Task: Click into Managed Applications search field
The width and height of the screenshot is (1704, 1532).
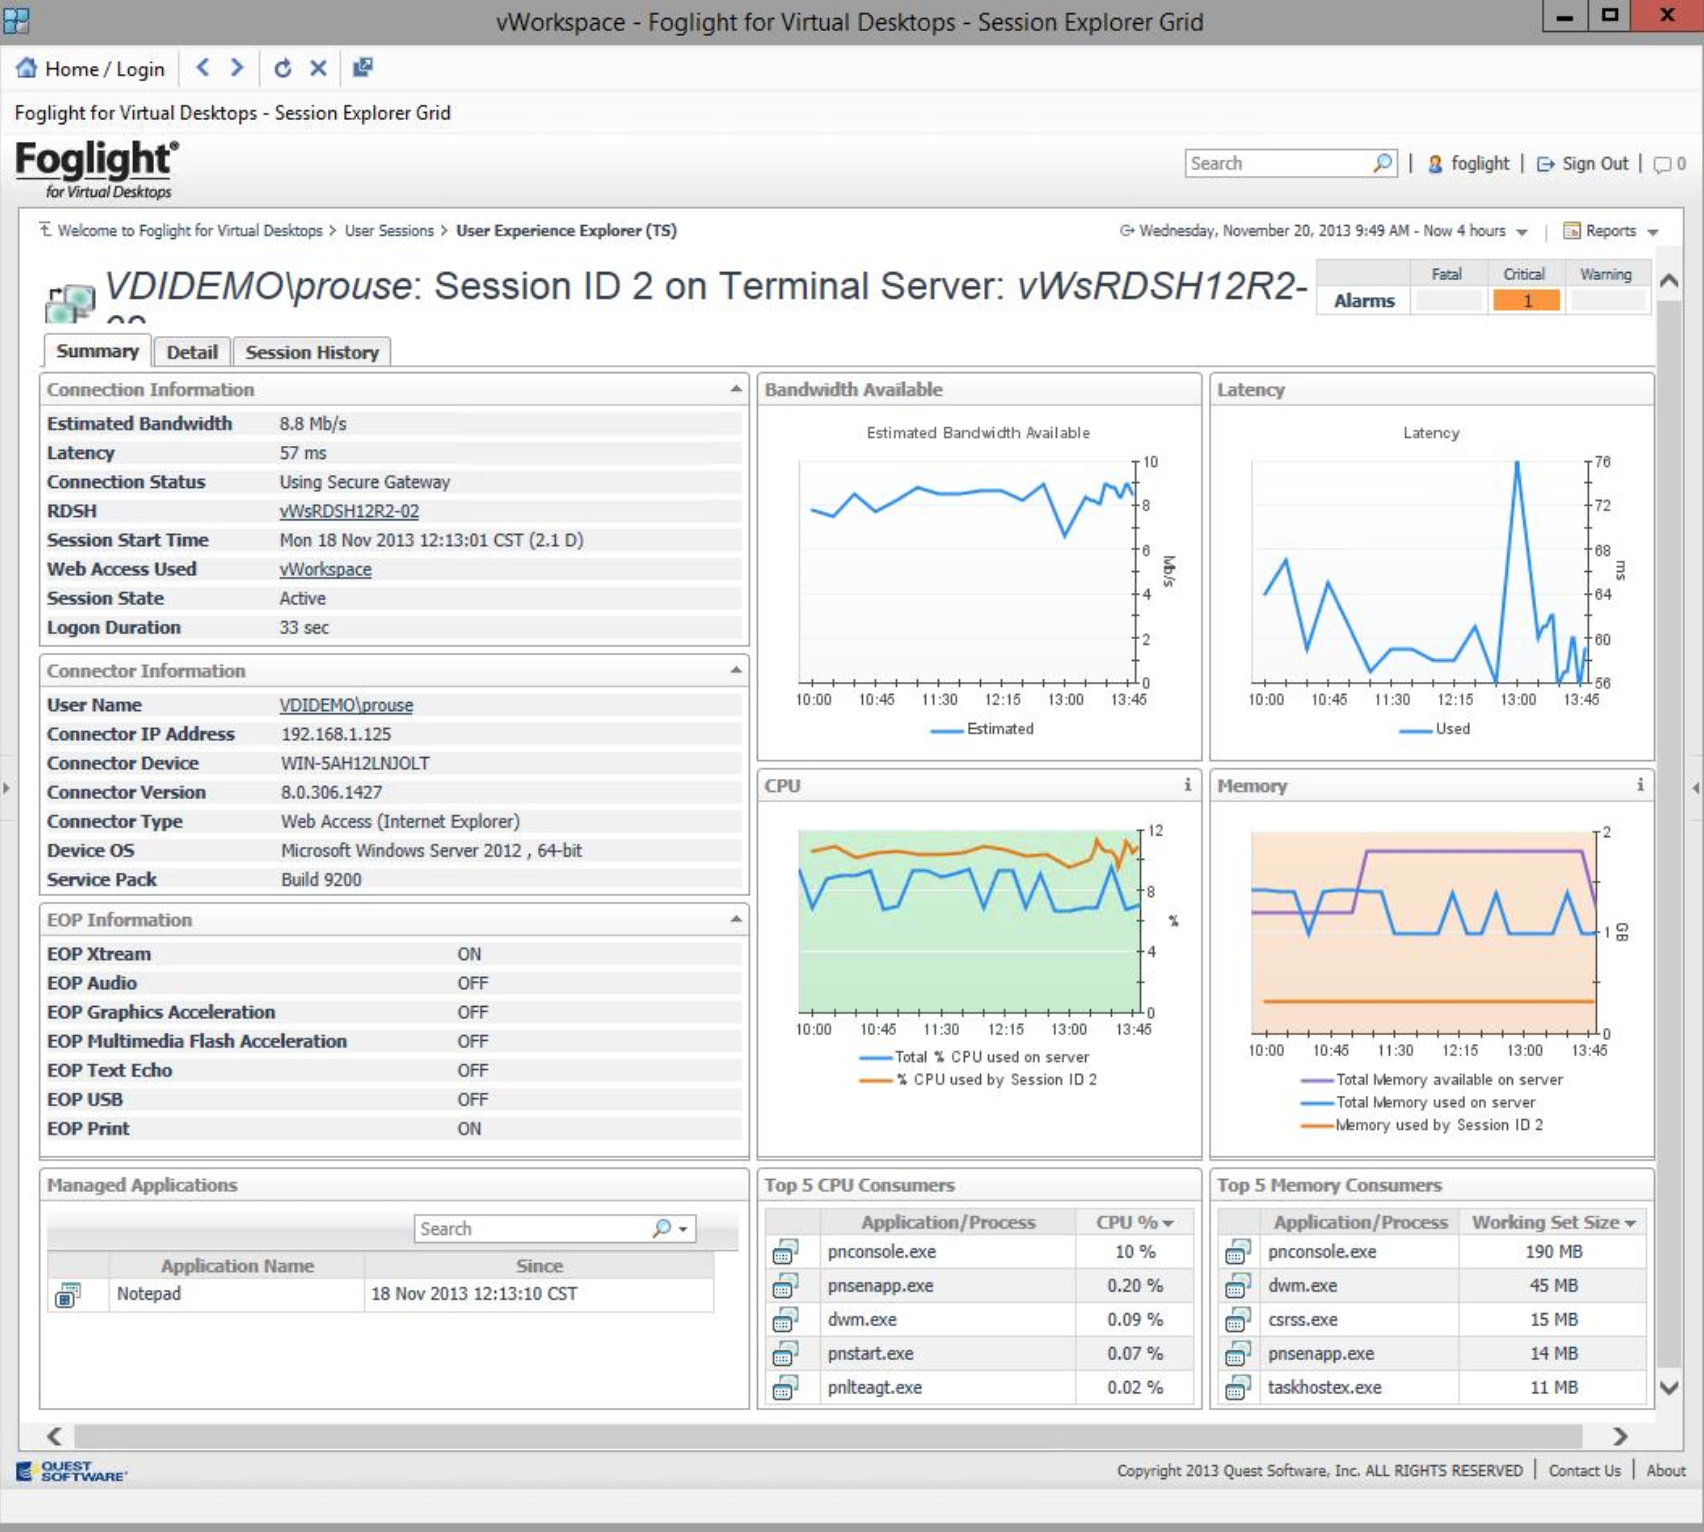Action: coord(532,1228)
